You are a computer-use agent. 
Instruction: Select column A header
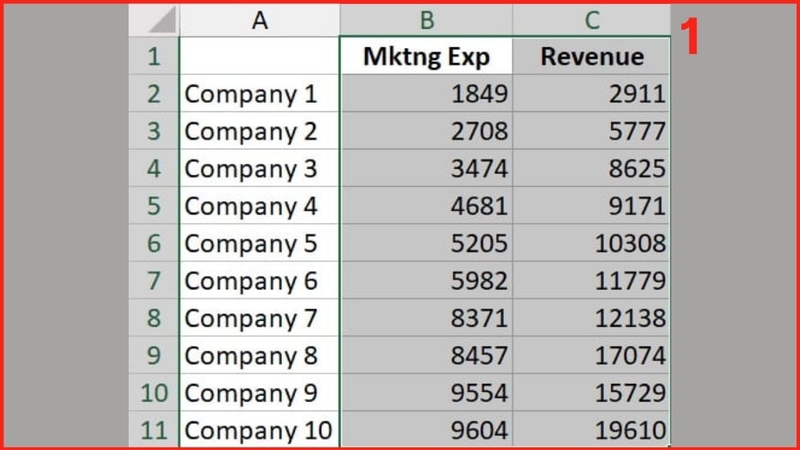[x=260, y=20]
